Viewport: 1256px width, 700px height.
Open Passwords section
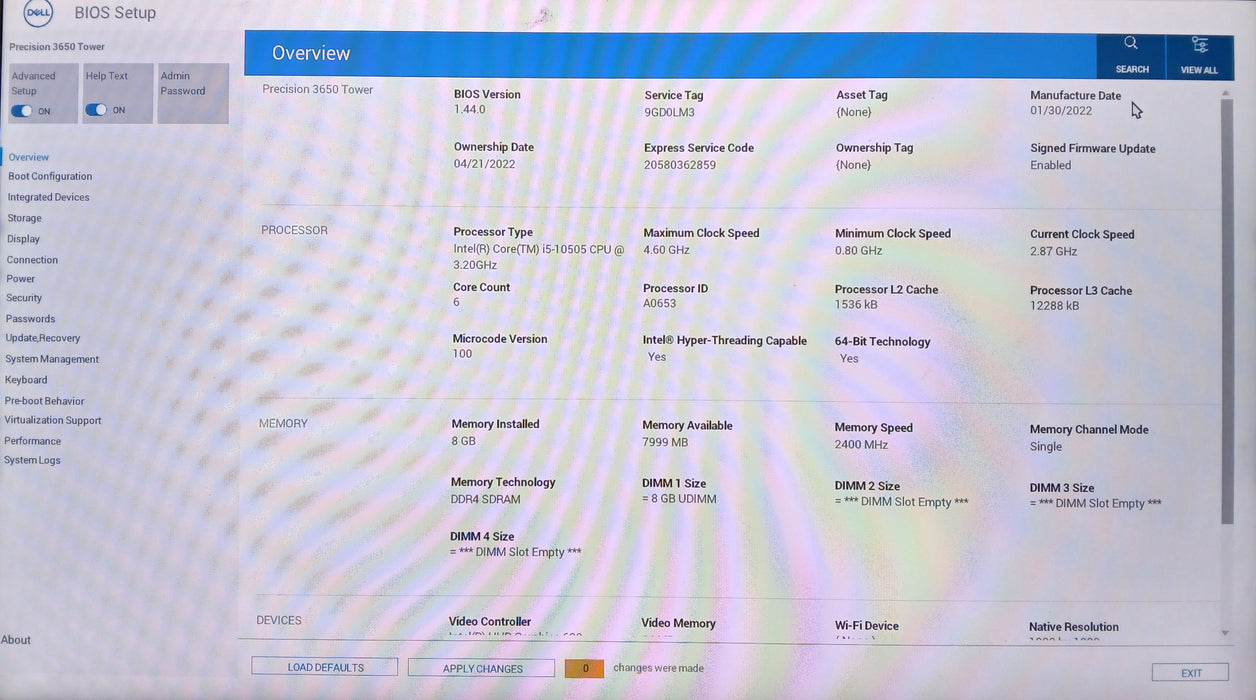(x=30, y=319)
